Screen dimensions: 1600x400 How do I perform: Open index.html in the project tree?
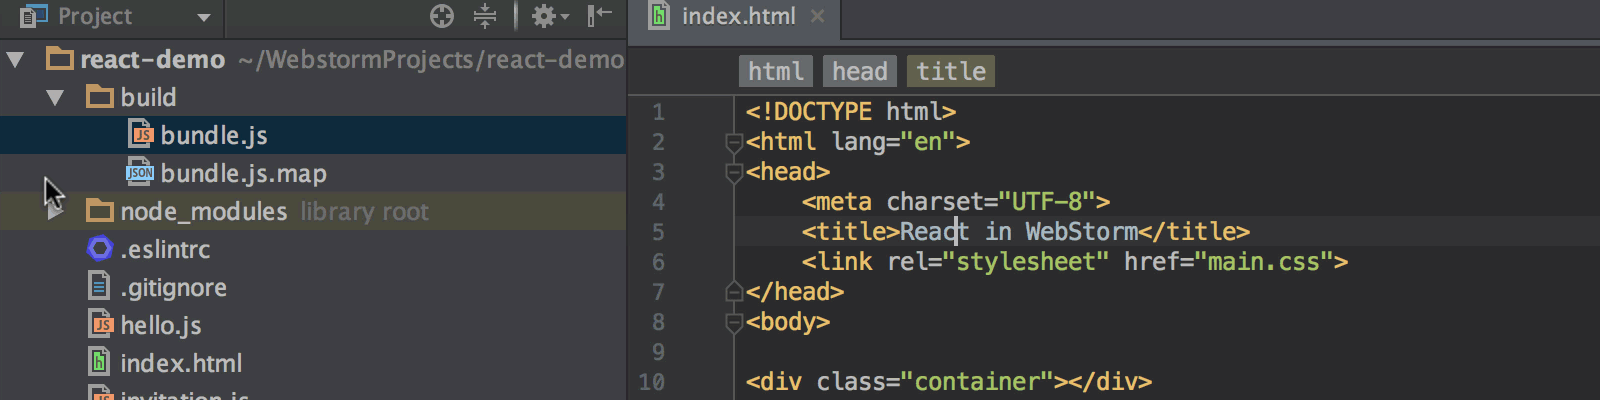tap(181, 363)
